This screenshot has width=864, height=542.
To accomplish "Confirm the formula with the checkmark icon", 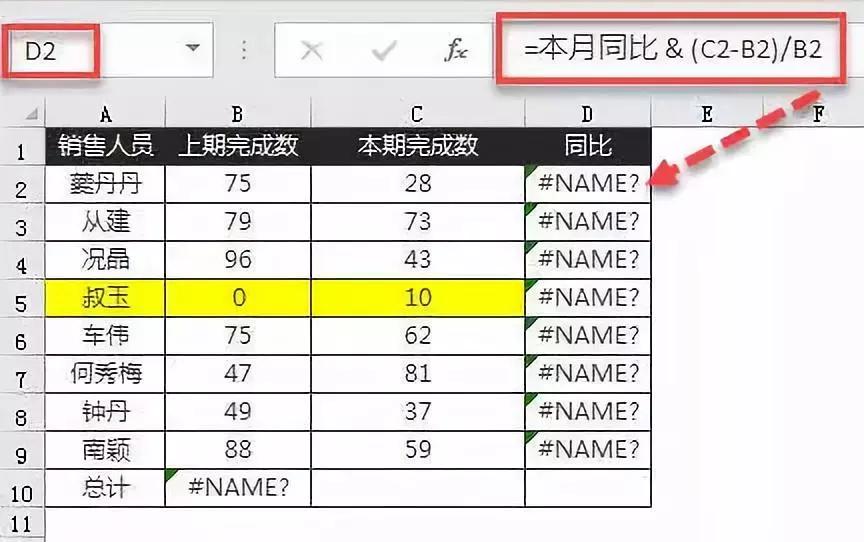I will (384, 51).
